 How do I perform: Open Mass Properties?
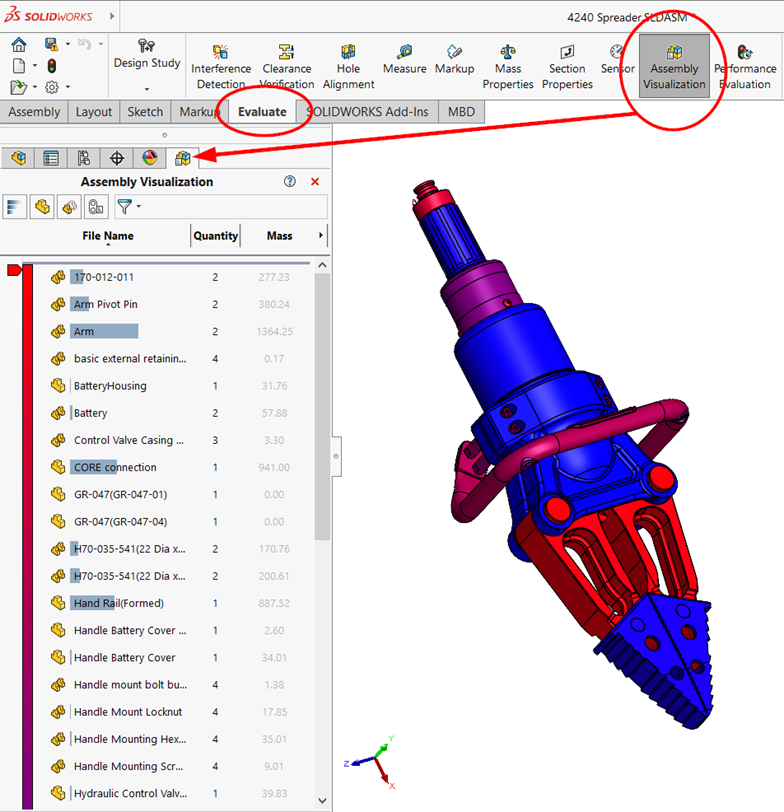click(x=507, y=67)
